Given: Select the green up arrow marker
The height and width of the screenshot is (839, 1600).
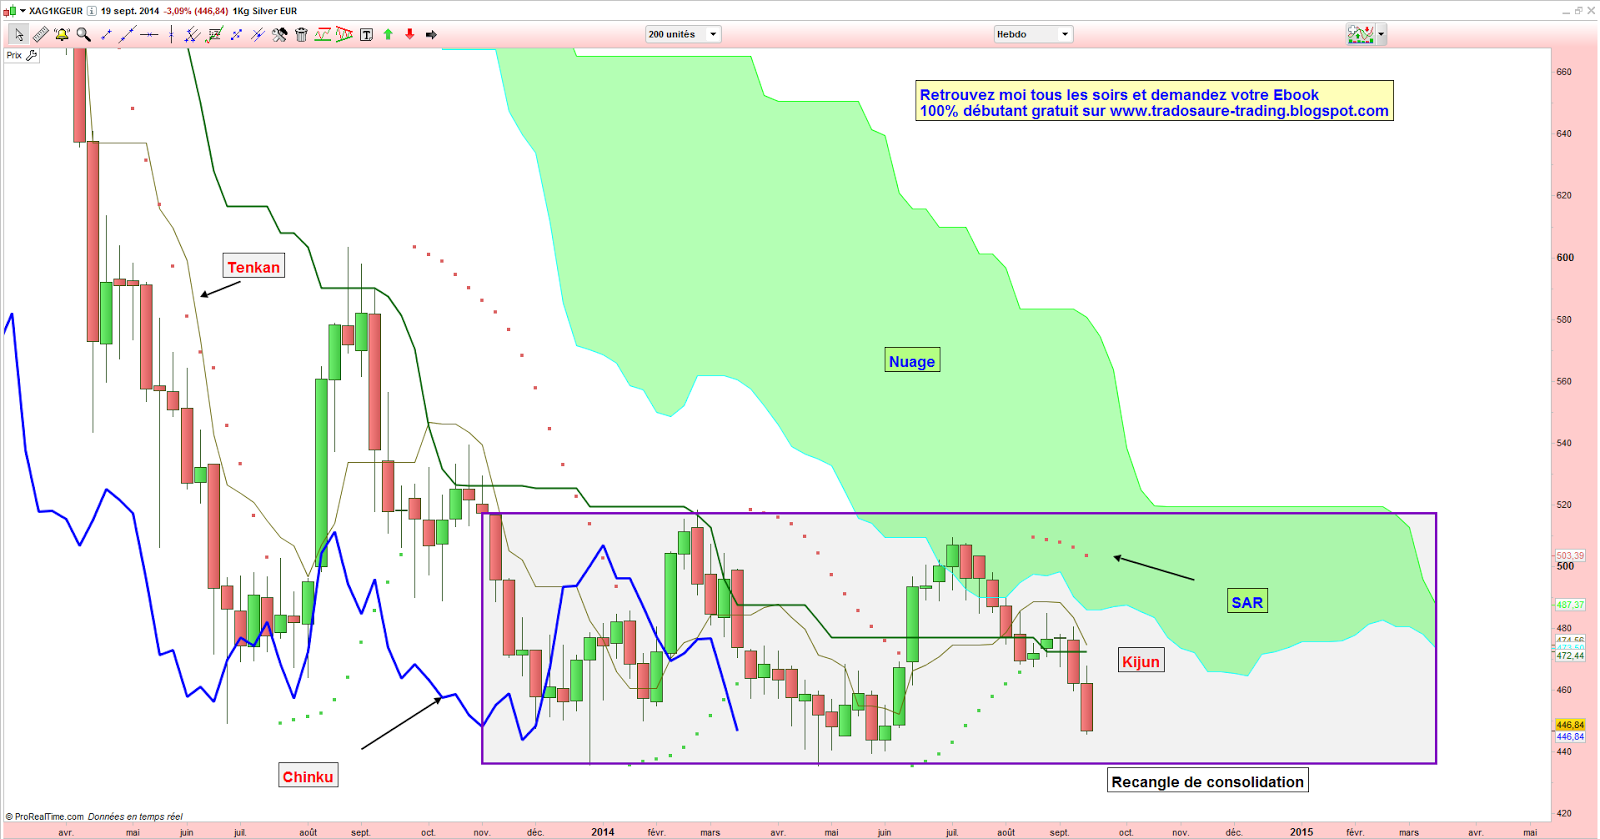Looking at the screenshot, I should [388, 34].
